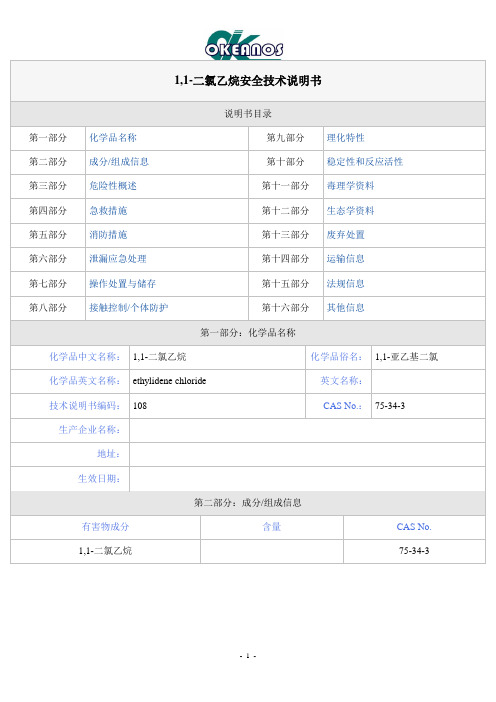
Task: Open the 急救措施 link
Action: [108, 210]
